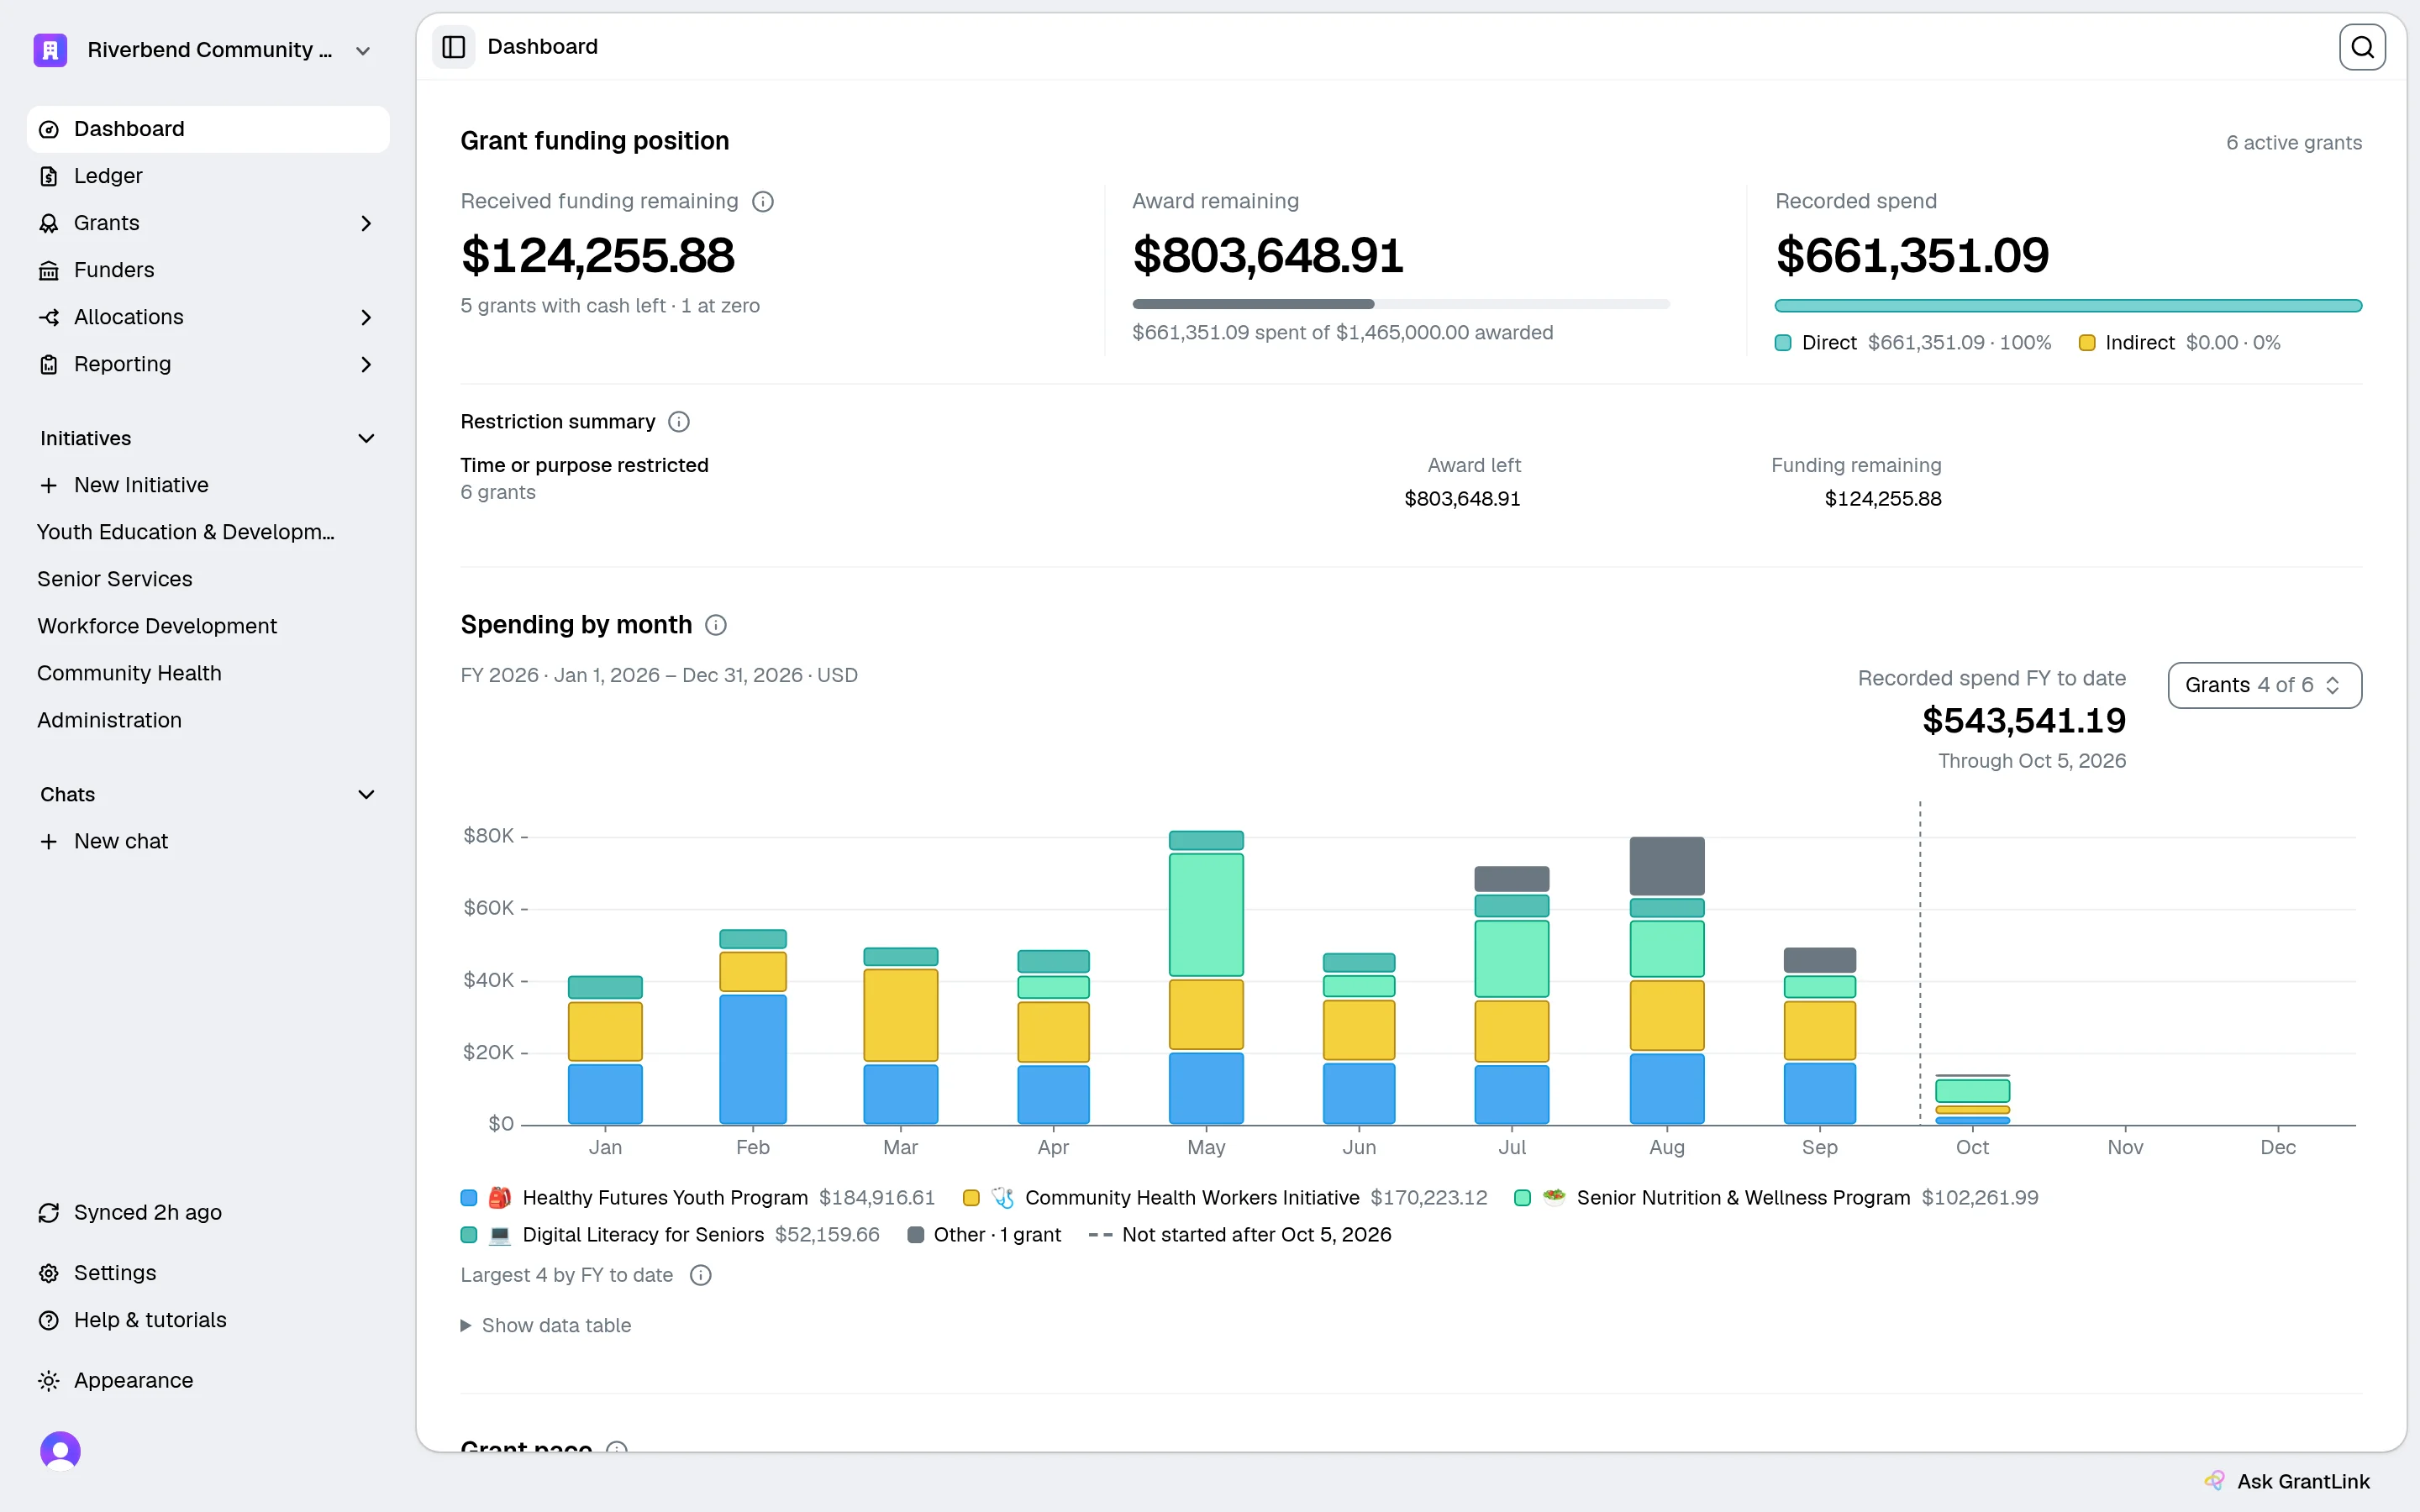Go to the Dashboard menu item
The image size is (2420, 1512).
(x=208, y=129)
